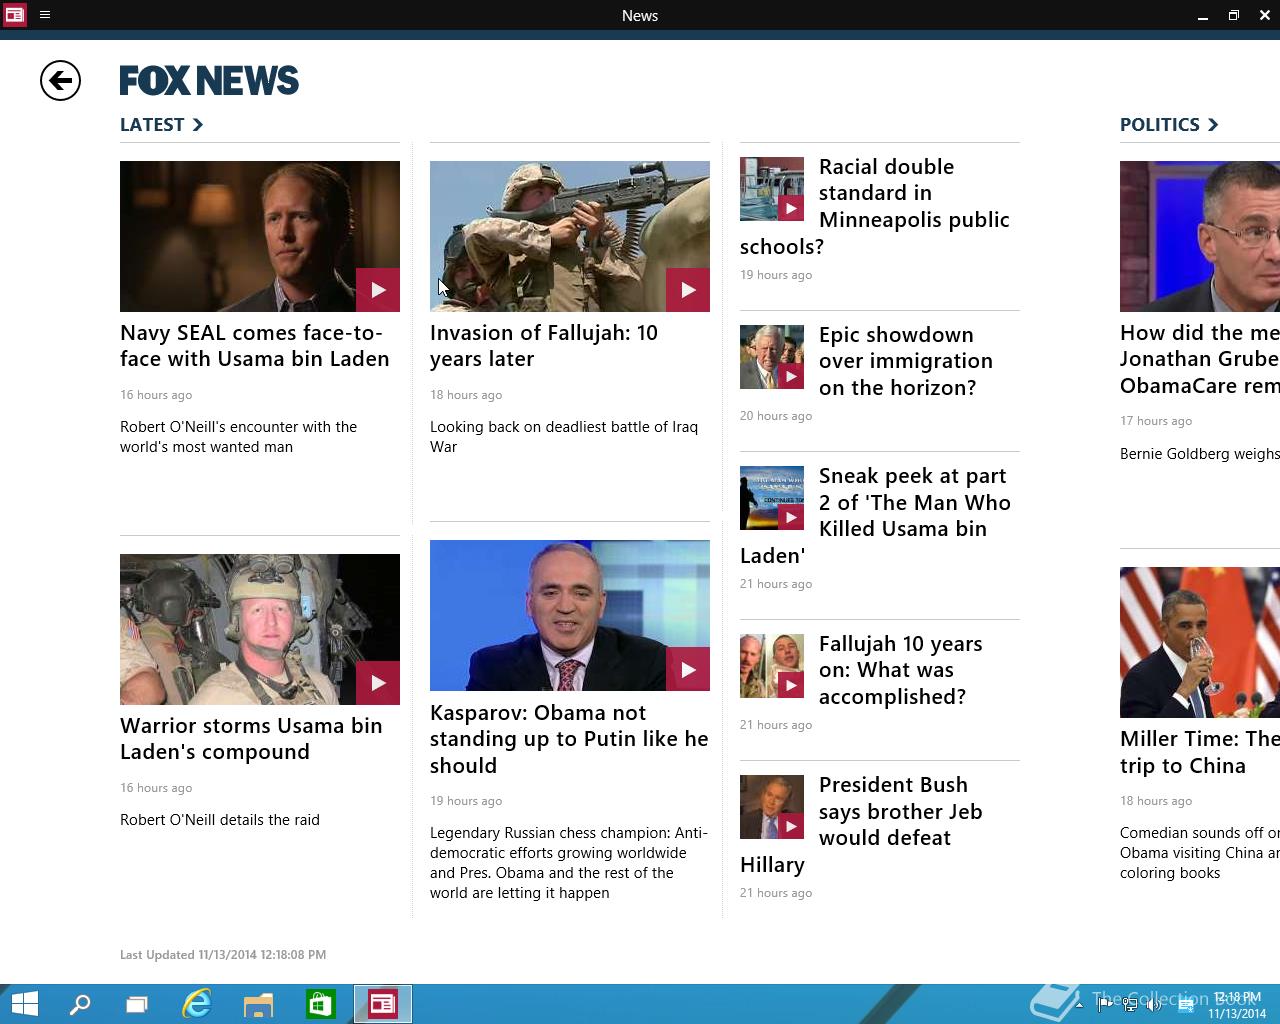
Task: Click the News app icon in title bar
Action: 14,15
